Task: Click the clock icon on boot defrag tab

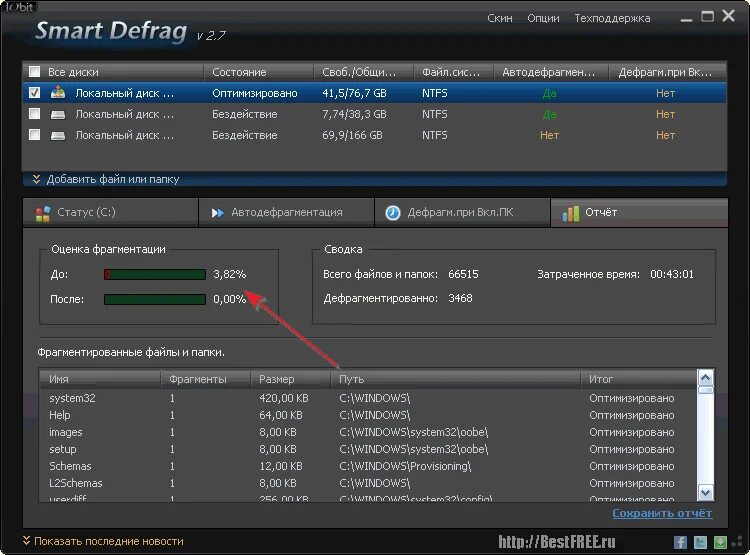Action: (x=393, y=213)
